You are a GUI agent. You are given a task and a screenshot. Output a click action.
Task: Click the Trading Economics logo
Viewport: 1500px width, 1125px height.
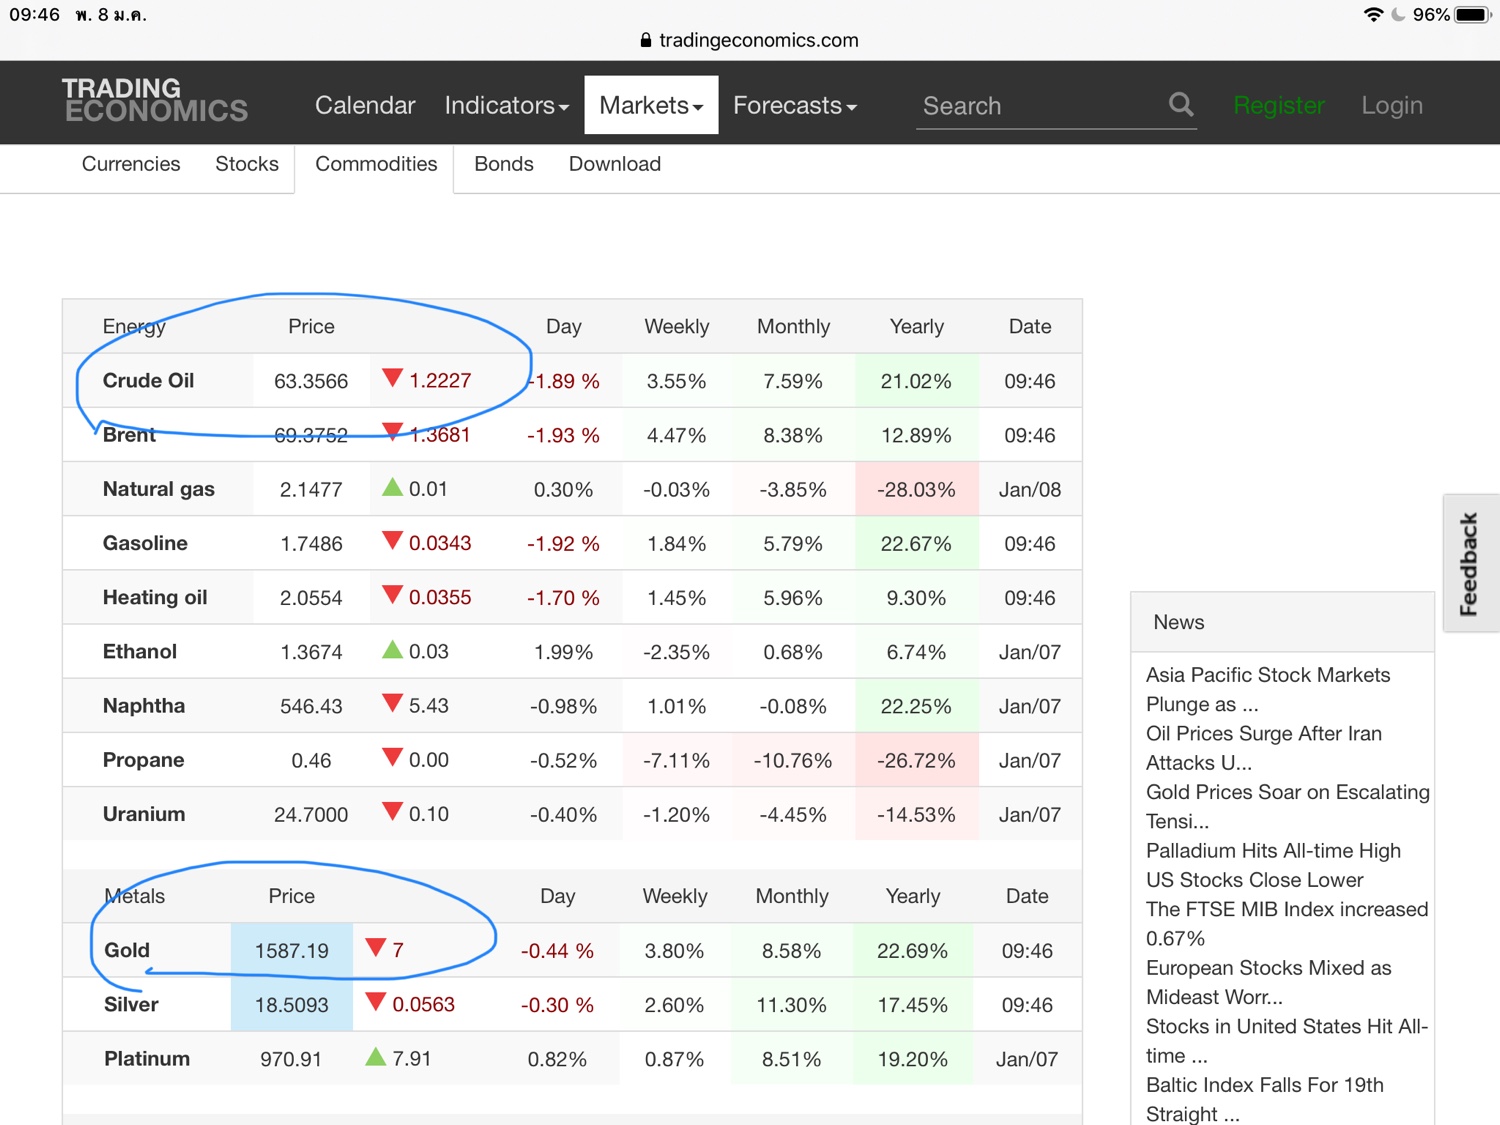(x=154, y=101)
